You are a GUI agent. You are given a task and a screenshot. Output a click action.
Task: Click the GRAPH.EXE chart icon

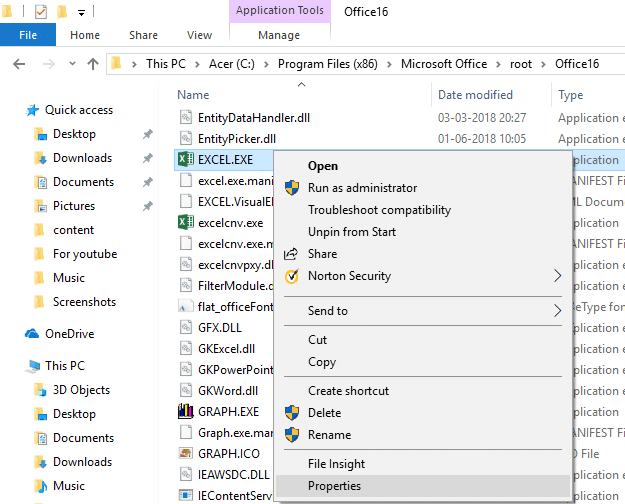point(186,411)
